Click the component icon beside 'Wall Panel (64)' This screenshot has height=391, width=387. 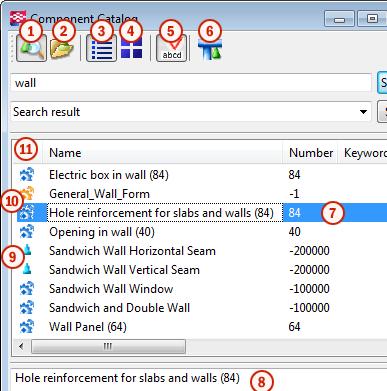coord(27,327)
